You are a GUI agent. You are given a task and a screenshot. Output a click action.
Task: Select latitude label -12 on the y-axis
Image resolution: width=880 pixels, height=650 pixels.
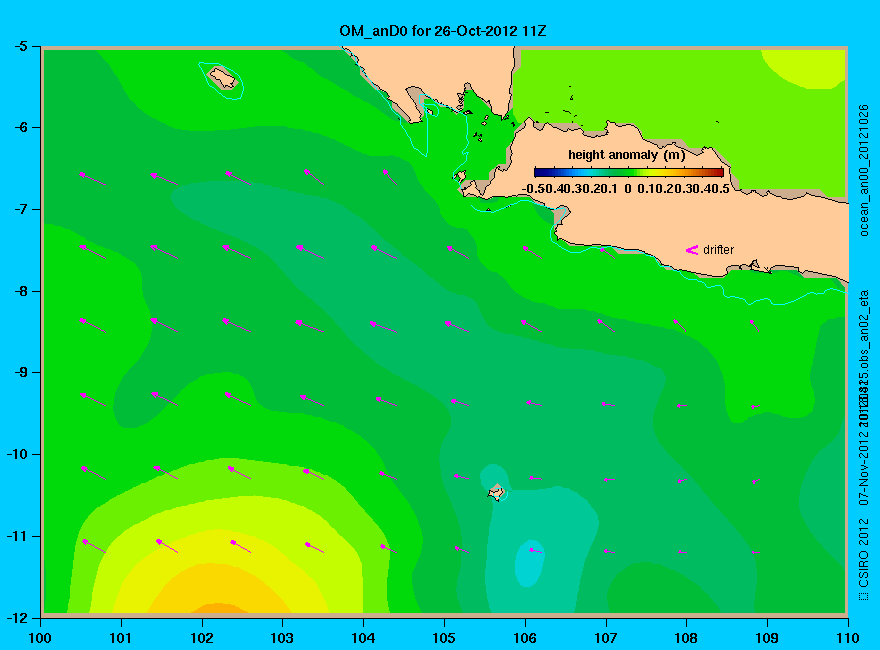[17, 618]
